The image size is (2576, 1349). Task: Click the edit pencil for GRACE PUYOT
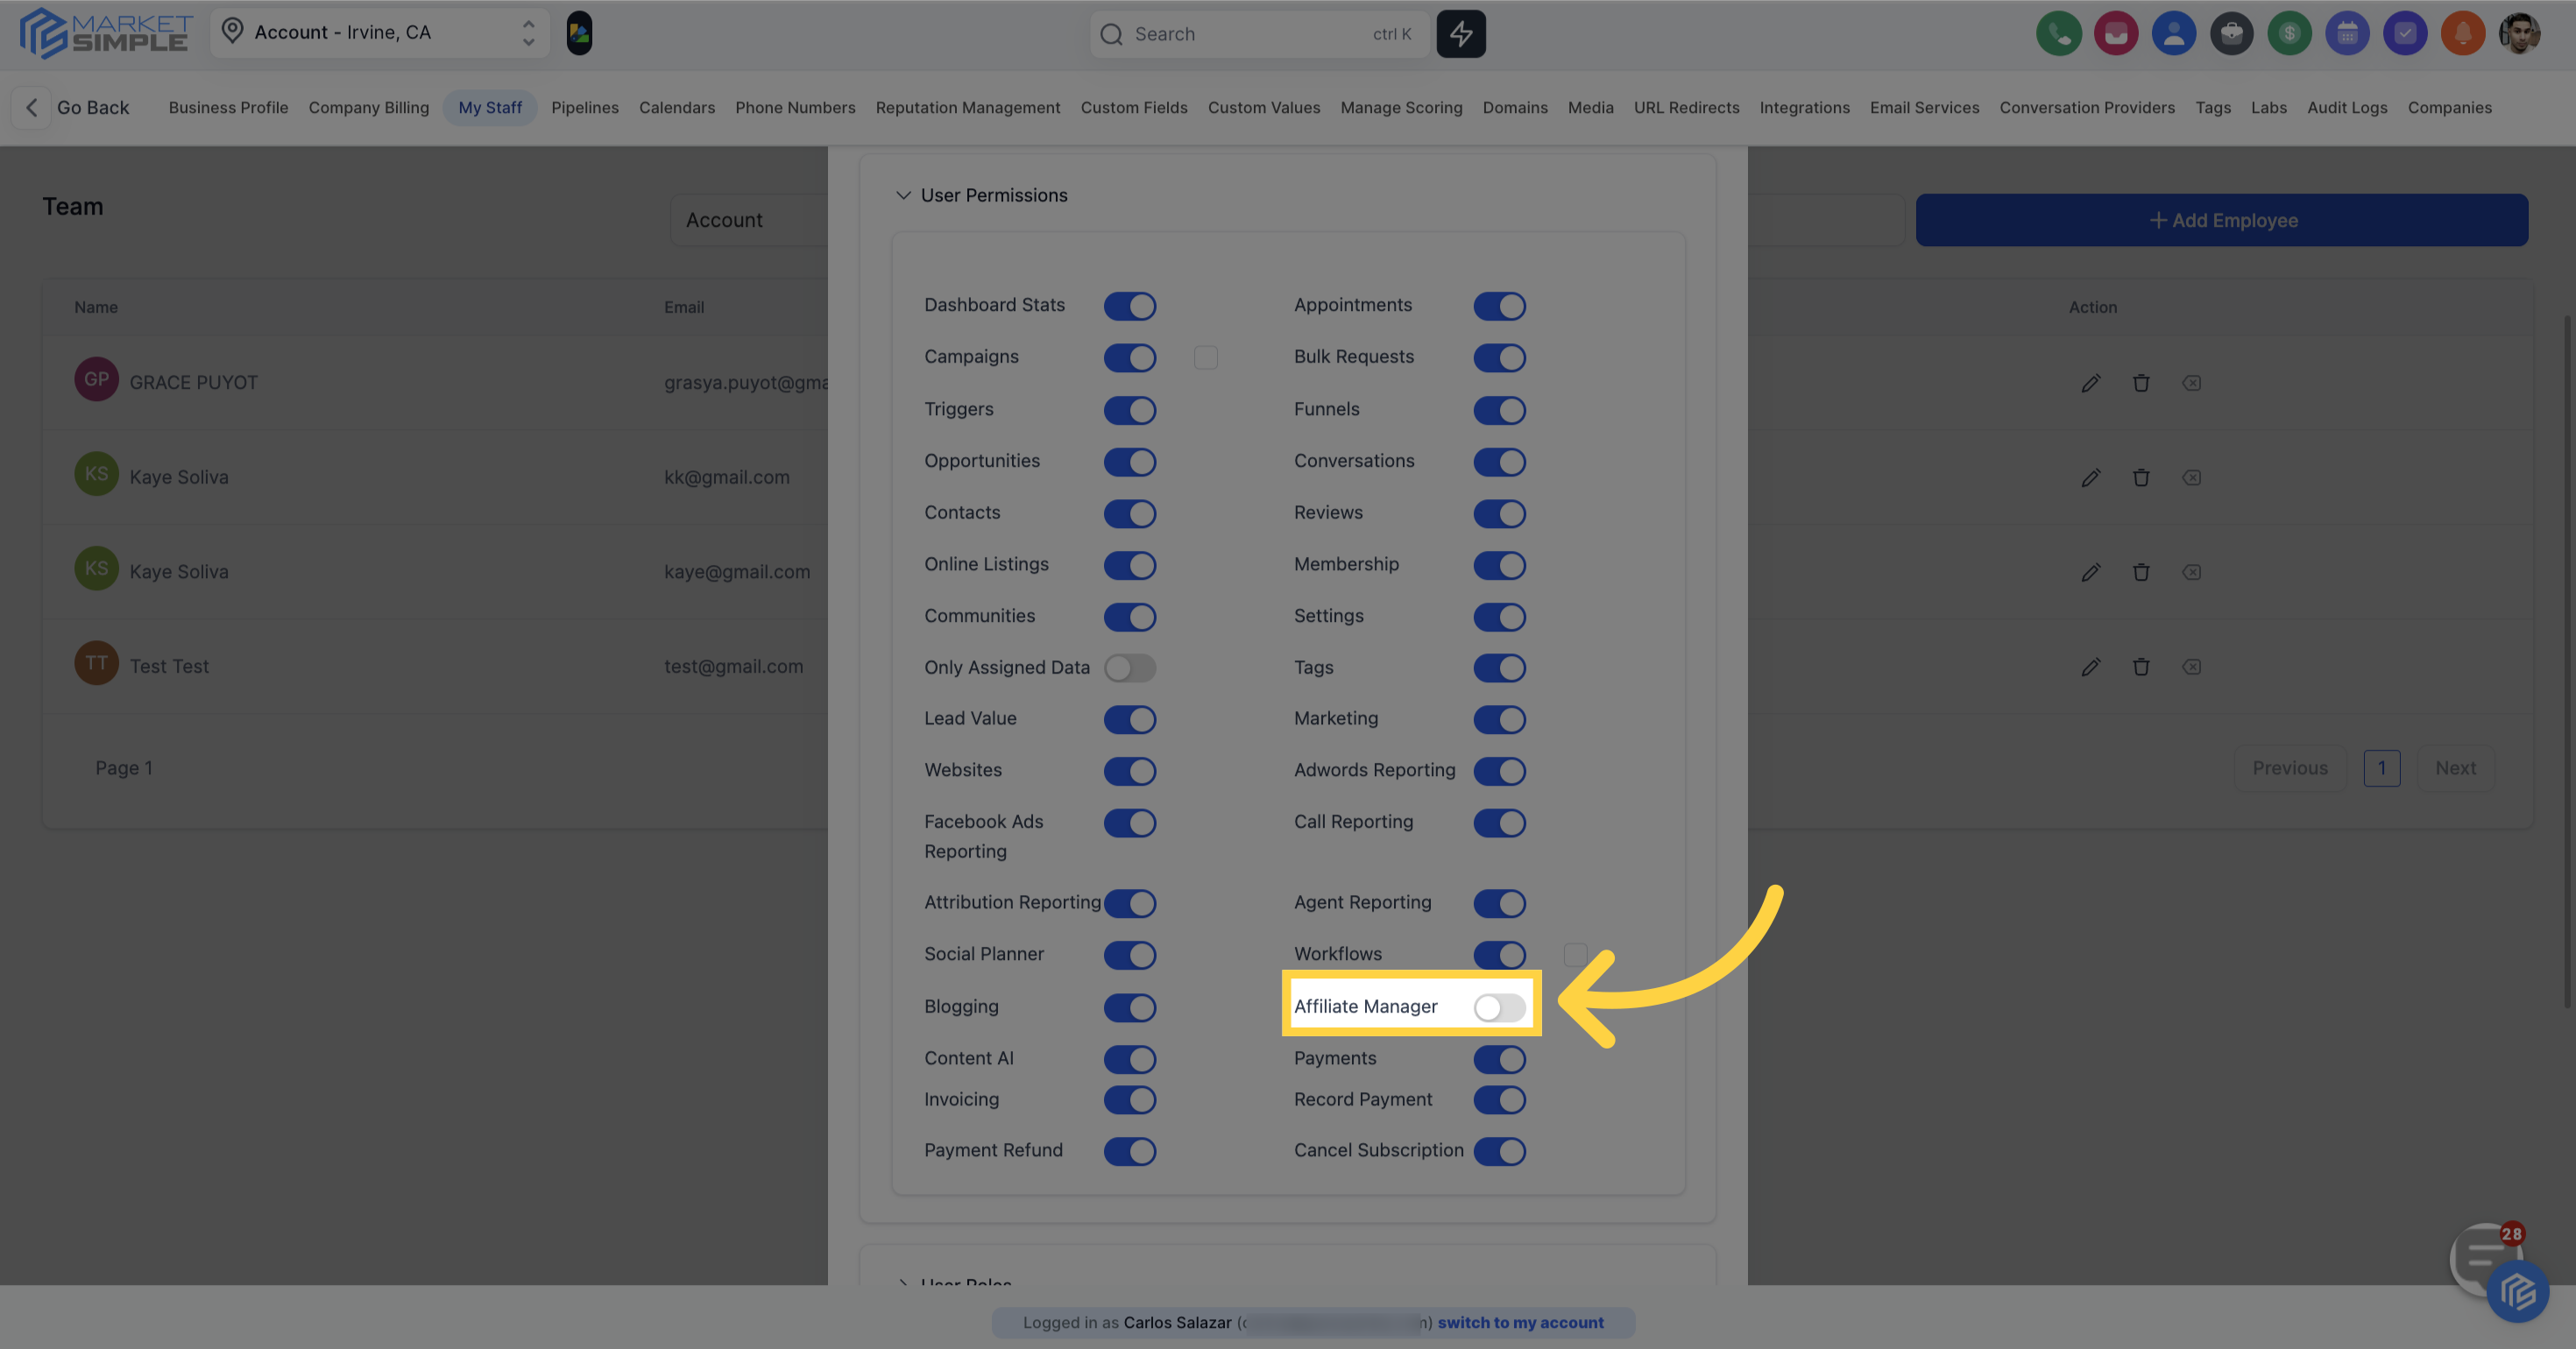click(2090, 383)
